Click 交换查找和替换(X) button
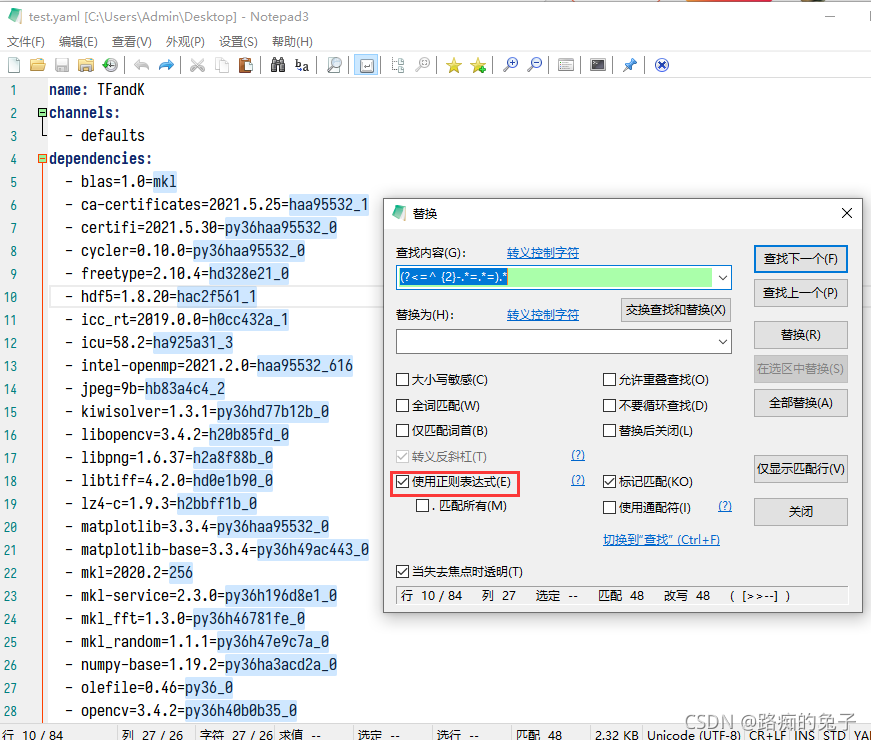 [x=675, y=310]
